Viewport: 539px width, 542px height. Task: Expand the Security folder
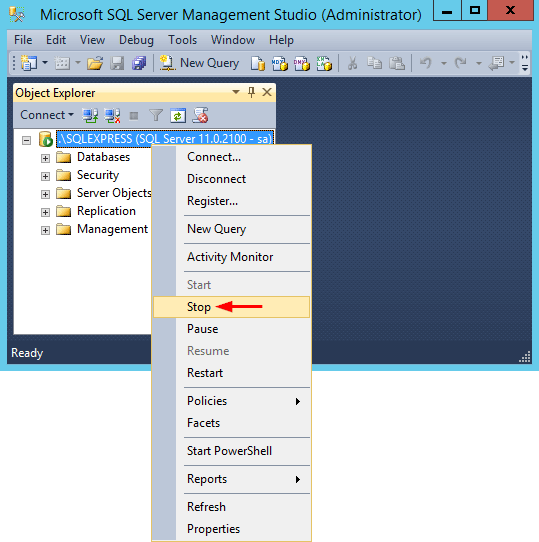pyautogui.click(x=45, y=176)
